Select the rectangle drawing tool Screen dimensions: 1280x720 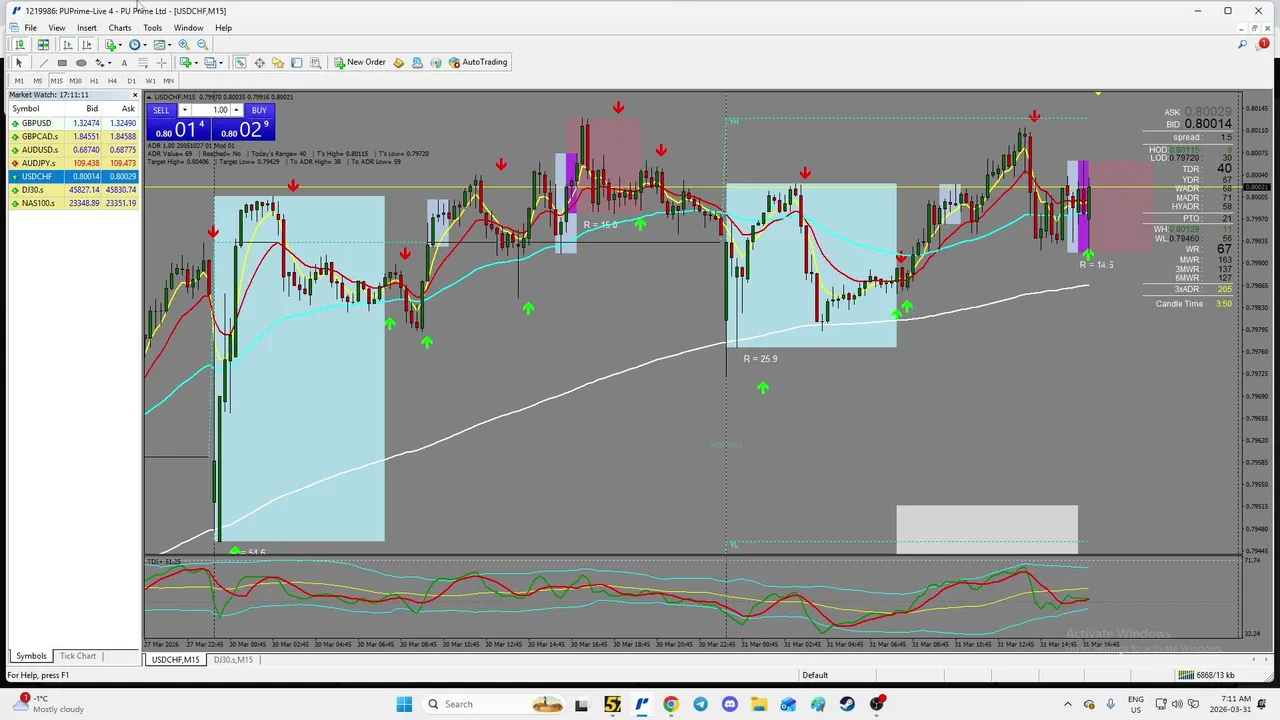(62, 63)
